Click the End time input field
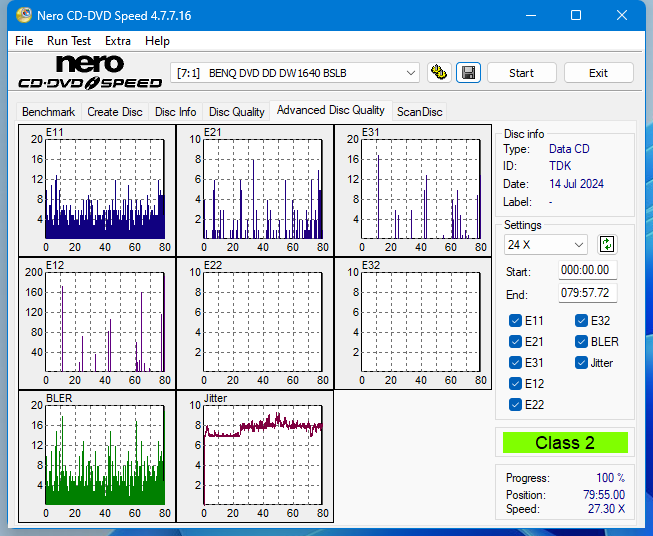Image resolution: width=653 pixels, height=536 pixels. (x=588, y=293)
